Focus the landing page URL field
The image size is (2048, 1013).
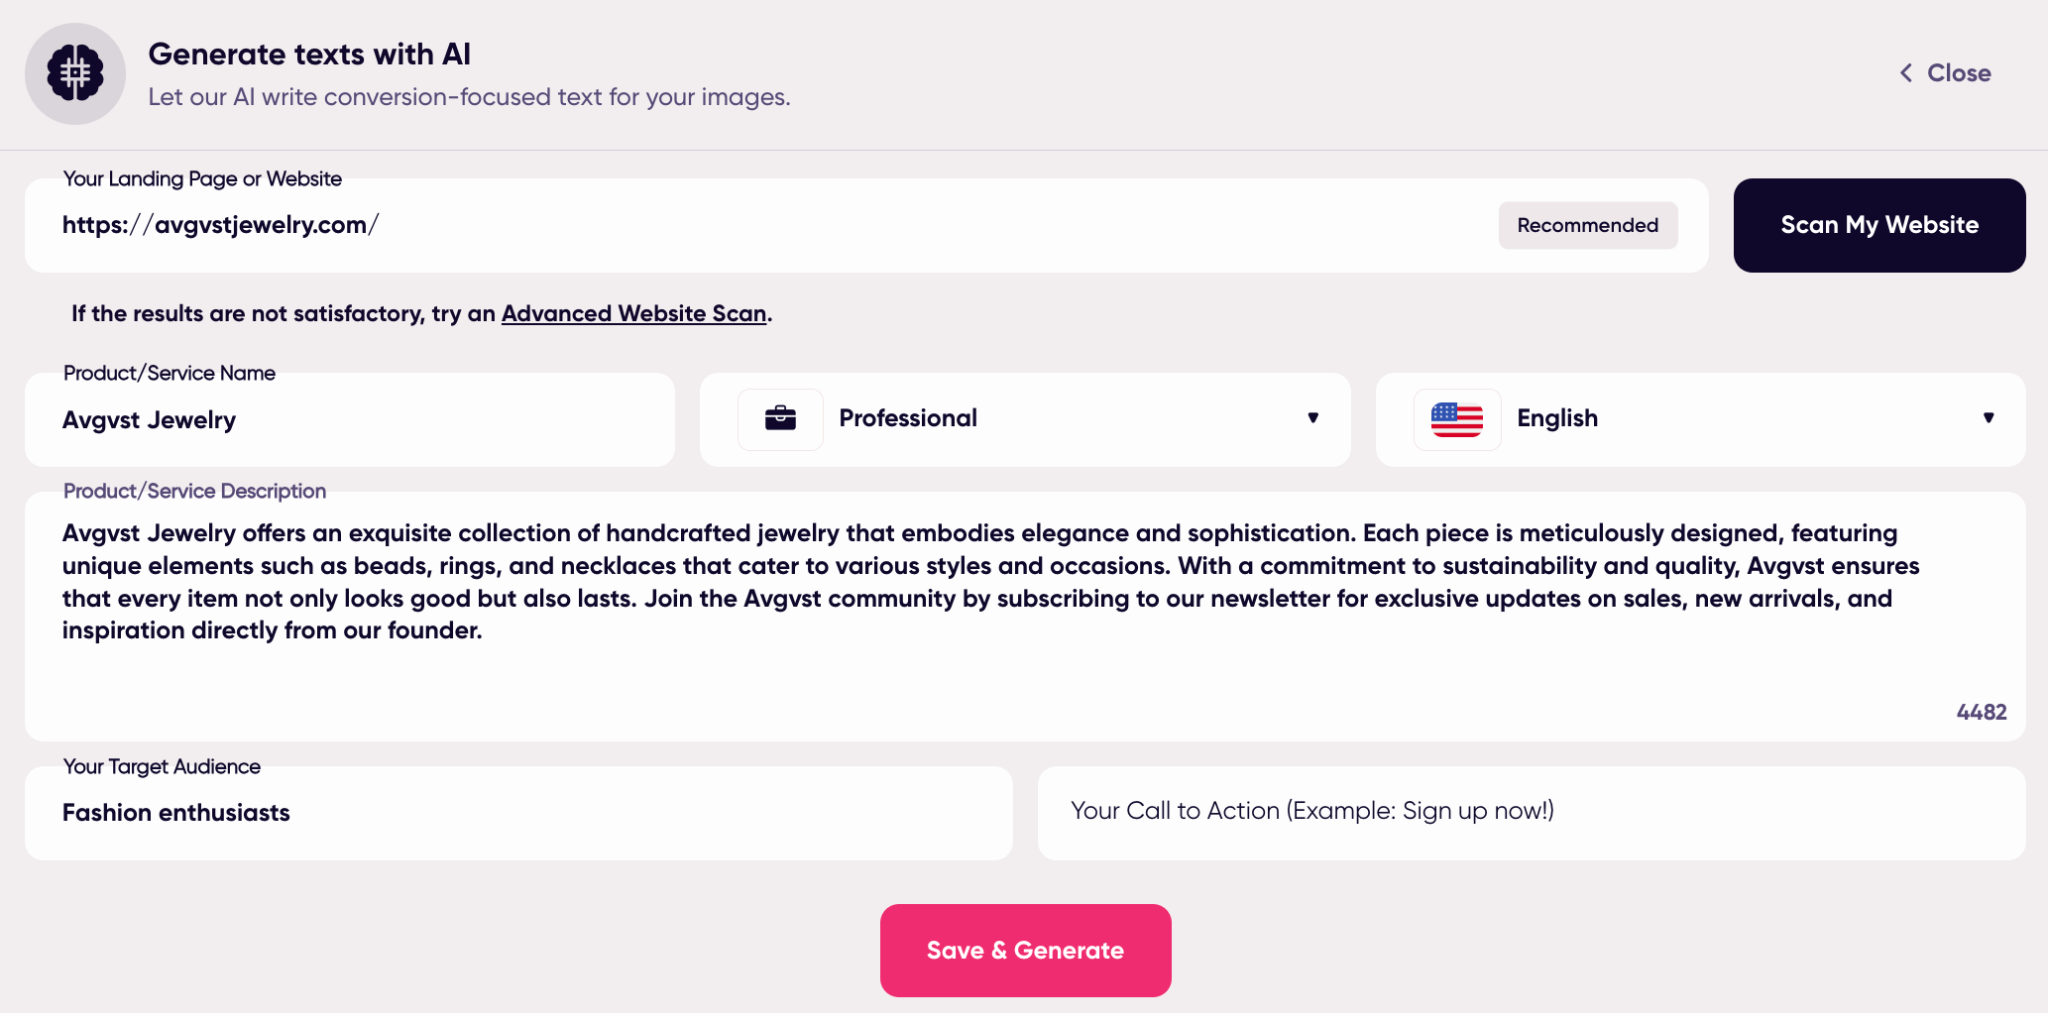(866, 225)
